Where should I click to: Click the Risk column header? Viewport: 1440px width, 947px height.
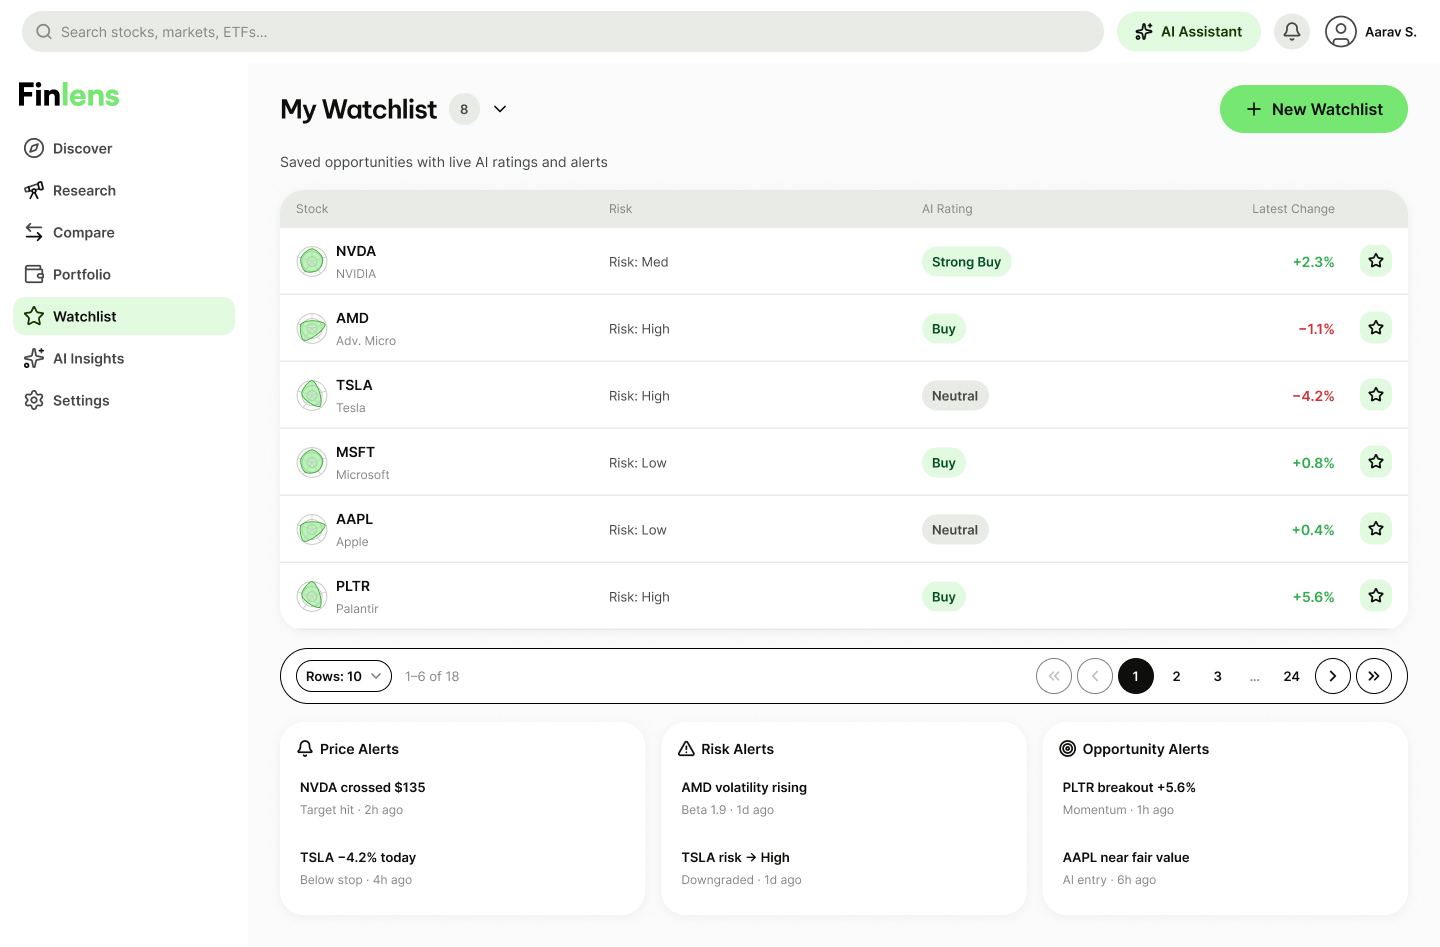tap(620, 209)
